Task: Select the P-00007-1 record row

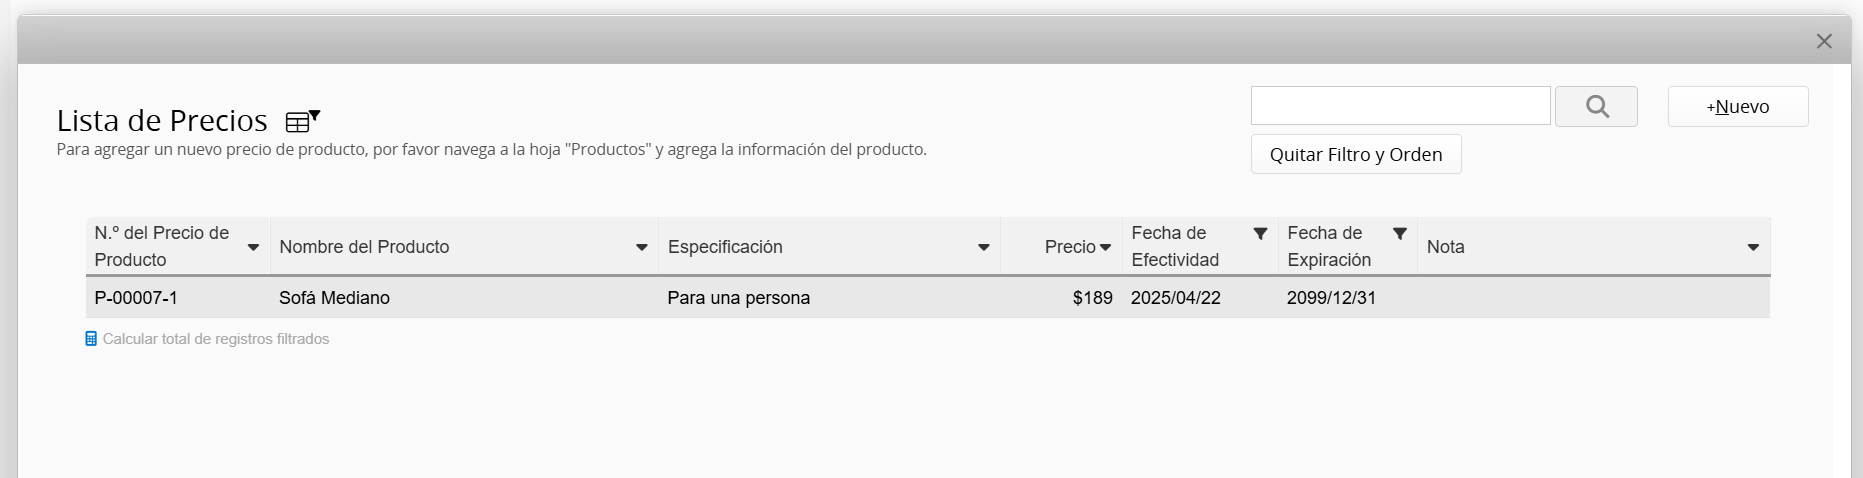Action: coord(136,298)
